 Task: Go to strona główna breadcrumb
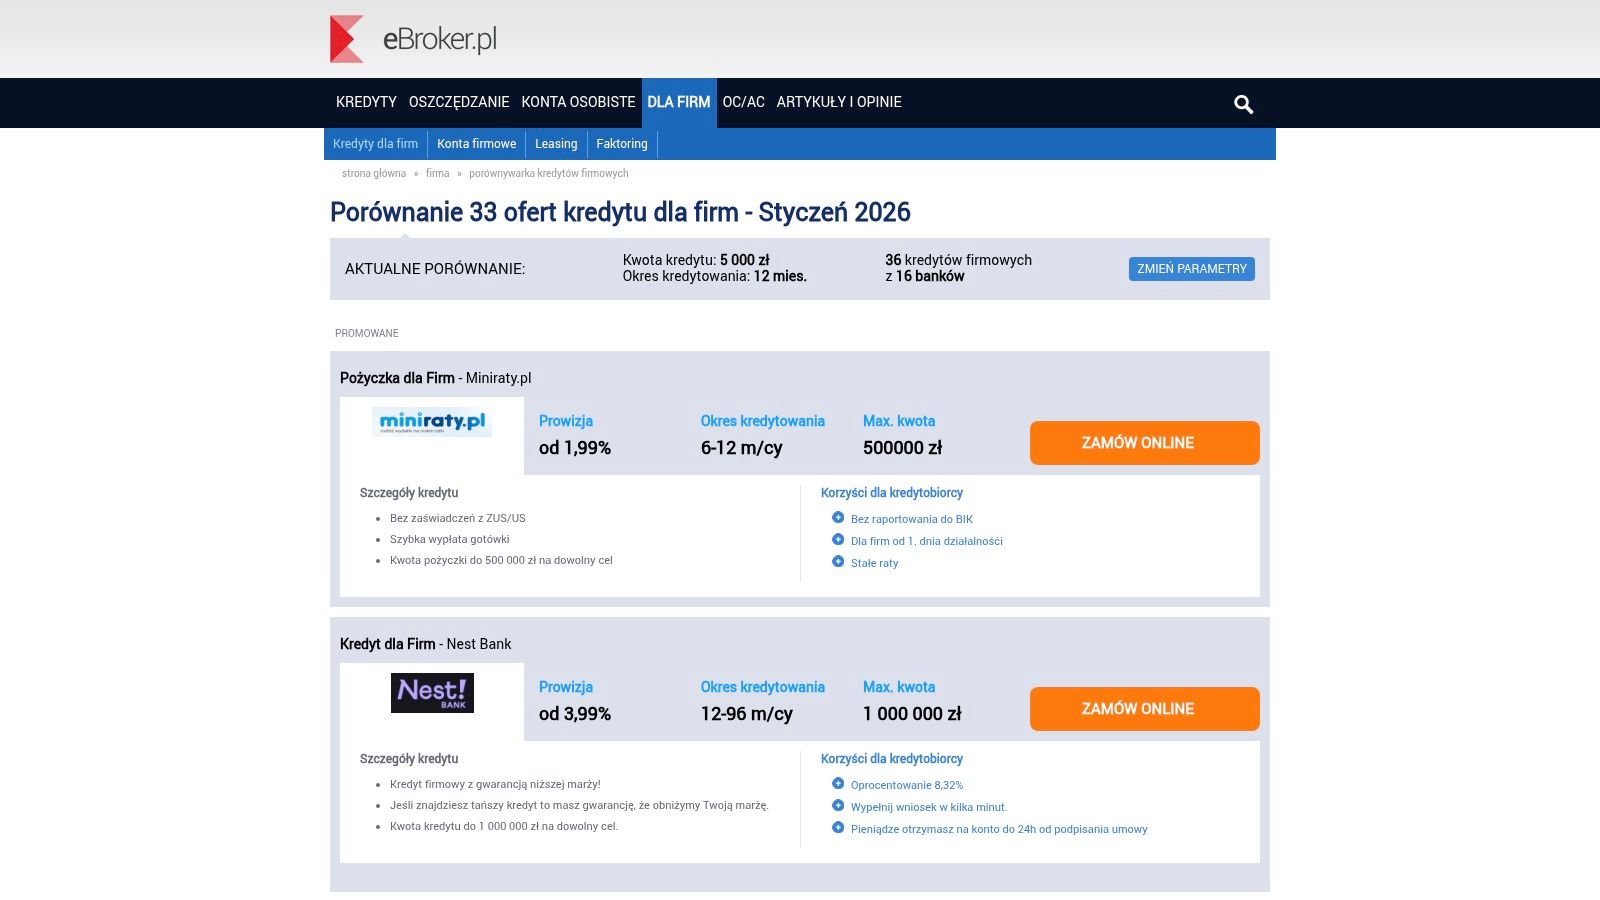[374, 173]
